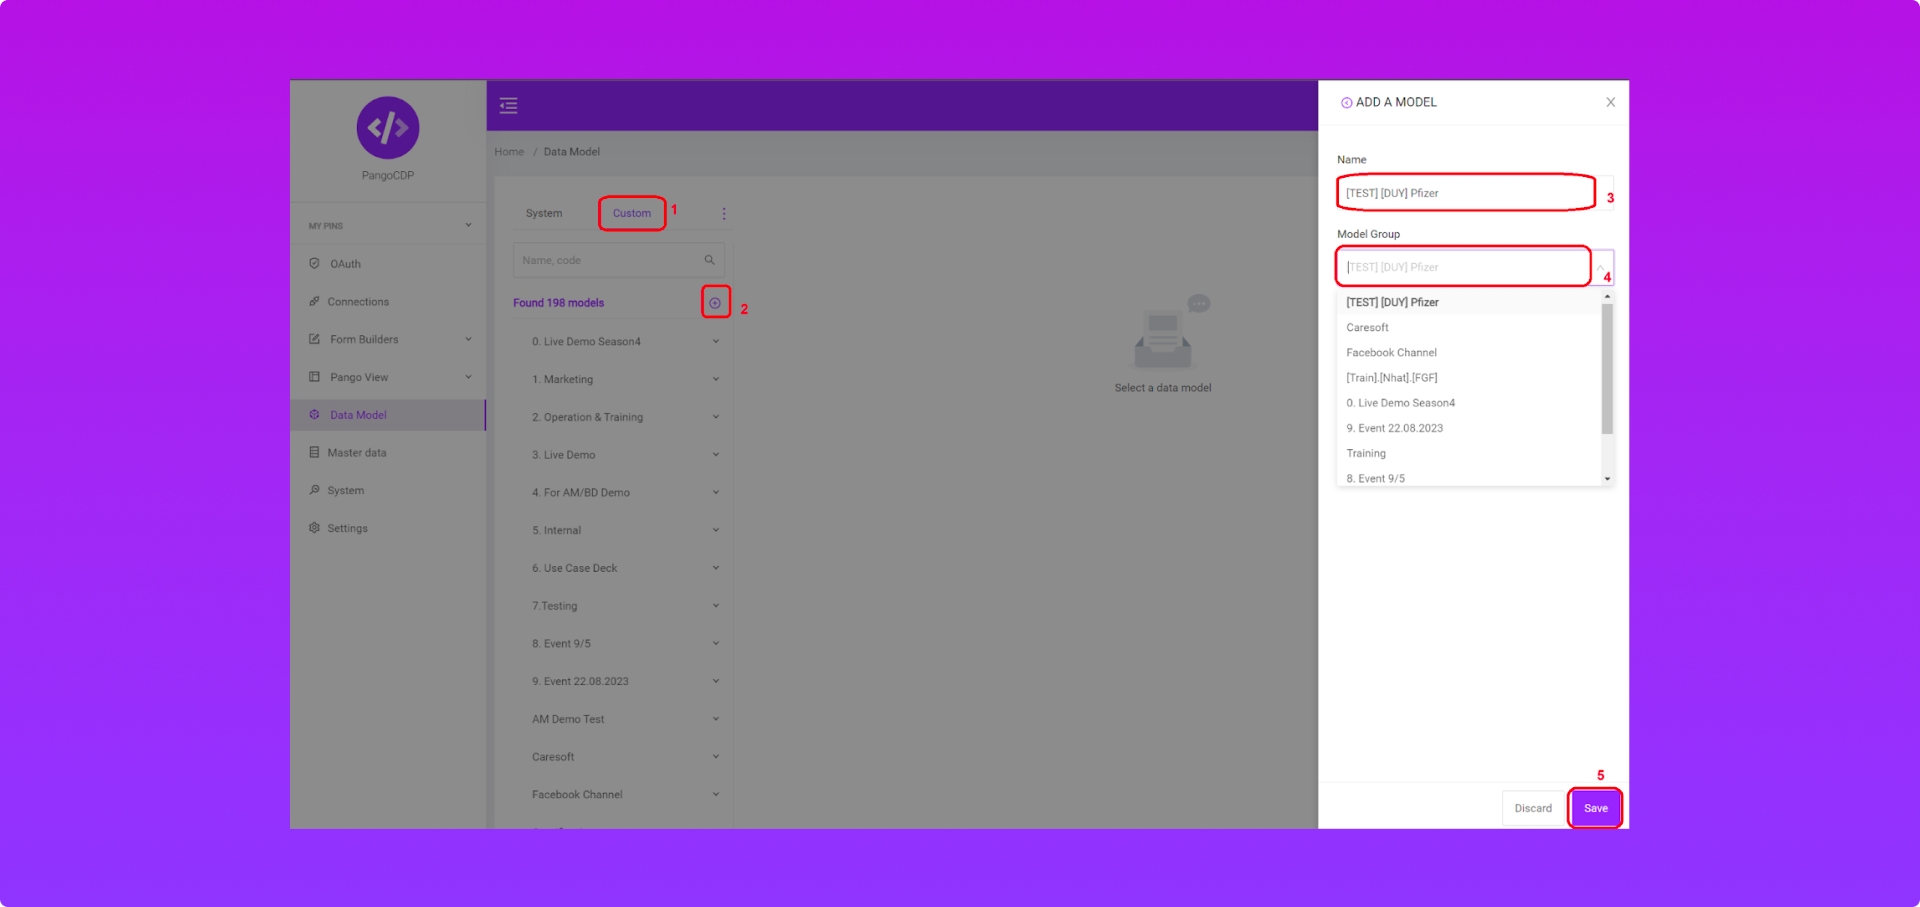Screen dimensions: 1920x907
Task: Click the PangoCDP logo icon
Action: pyautogui.click(x=387, y=128)
